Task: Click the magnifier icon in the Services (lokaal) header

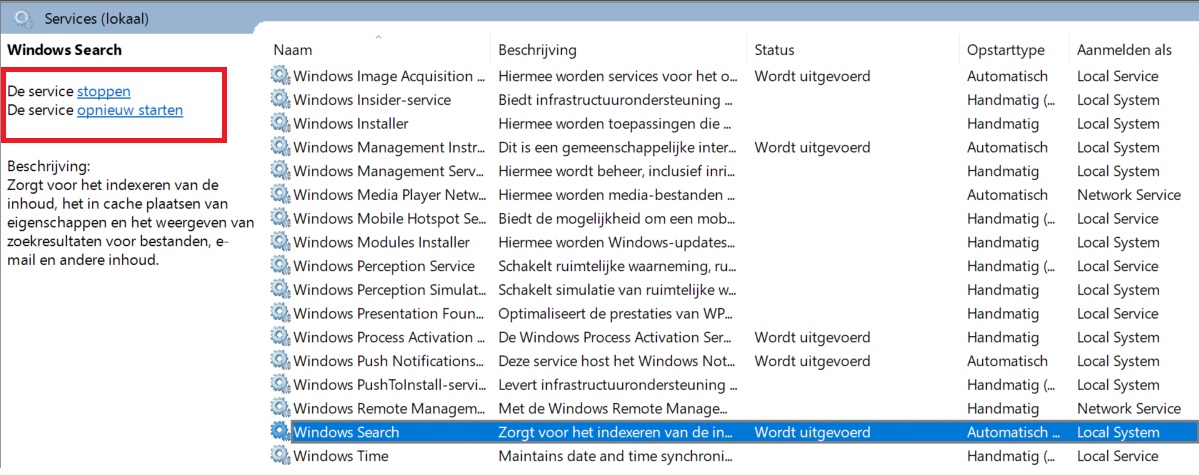Action: [23, 18]
